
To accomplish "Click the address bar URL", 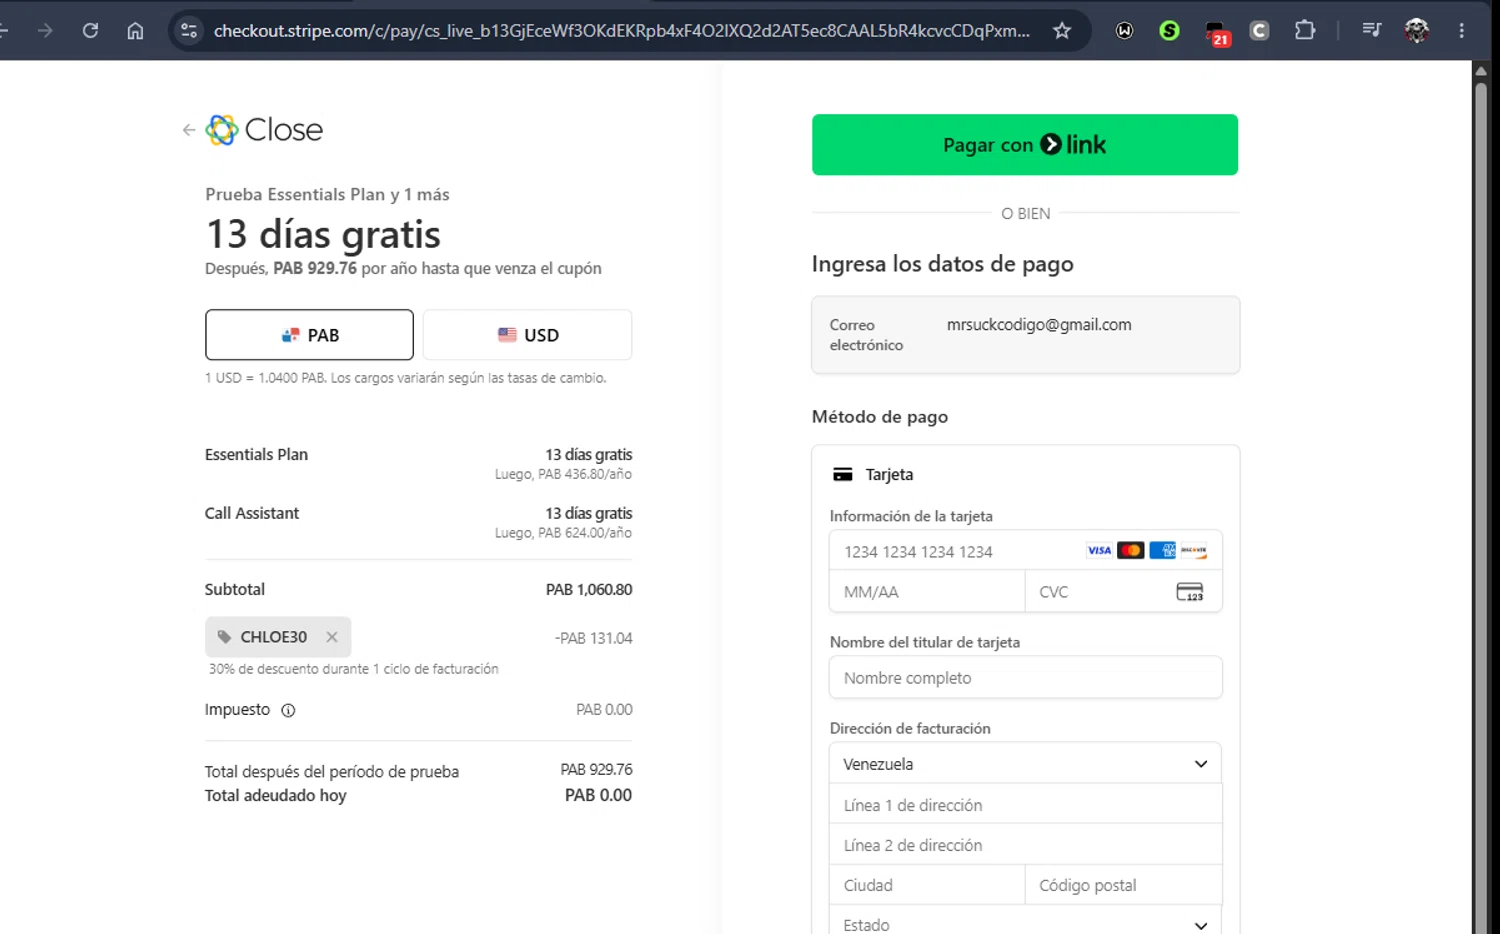I will (621, 31).
